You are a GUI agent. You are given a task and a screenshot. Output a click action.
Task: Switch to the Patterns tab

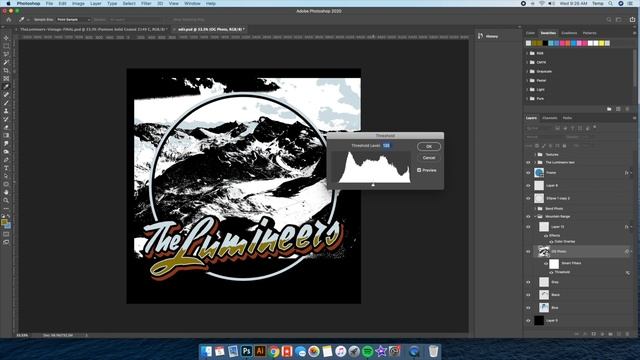point(589,33)
